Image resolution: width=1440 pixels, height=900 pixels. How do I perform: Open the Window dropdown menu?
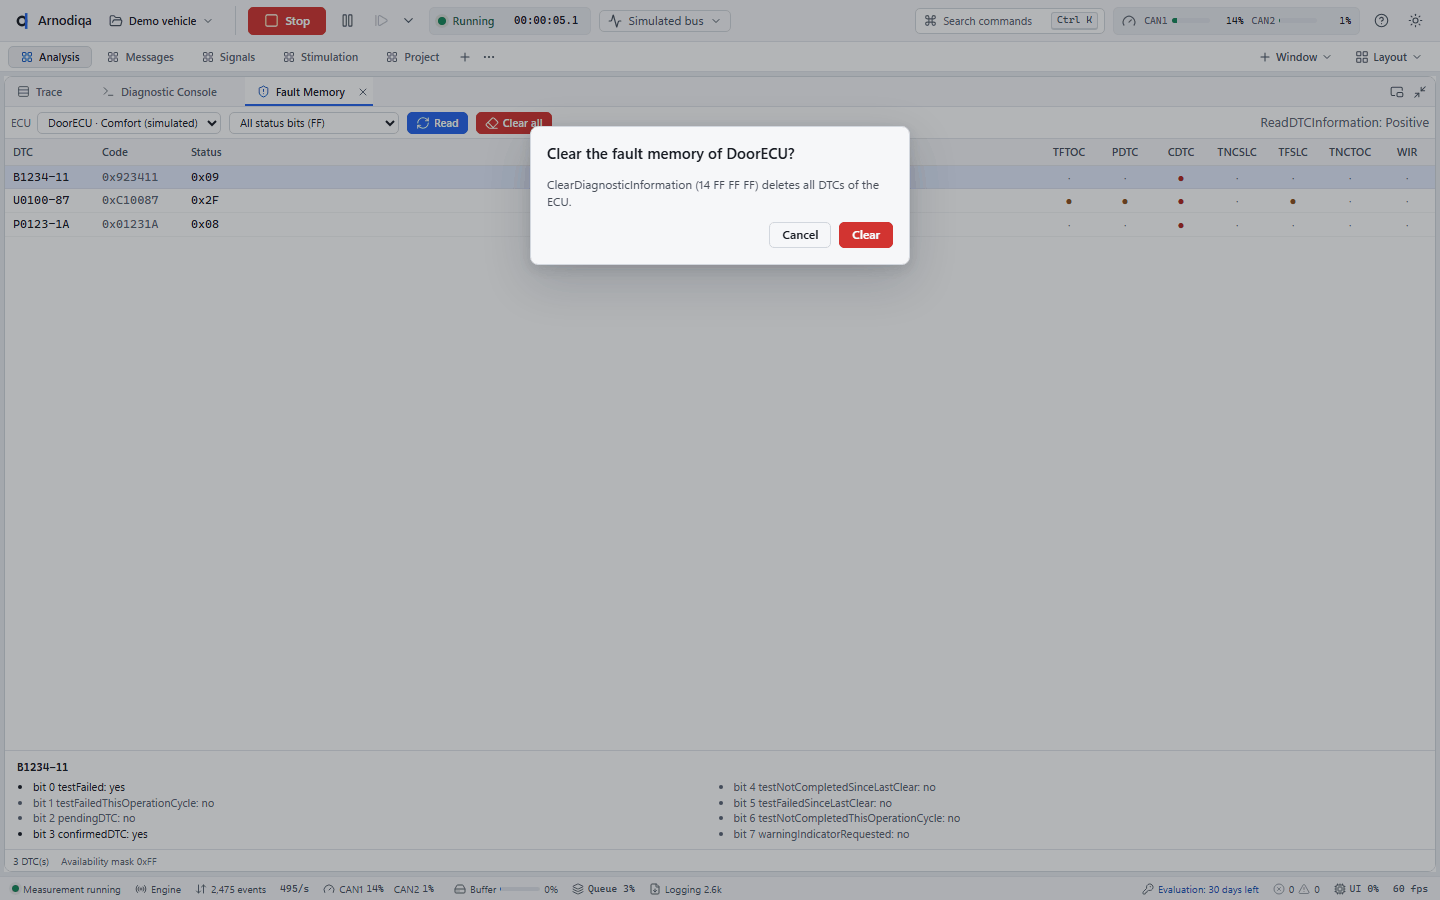coord(1295,57)
